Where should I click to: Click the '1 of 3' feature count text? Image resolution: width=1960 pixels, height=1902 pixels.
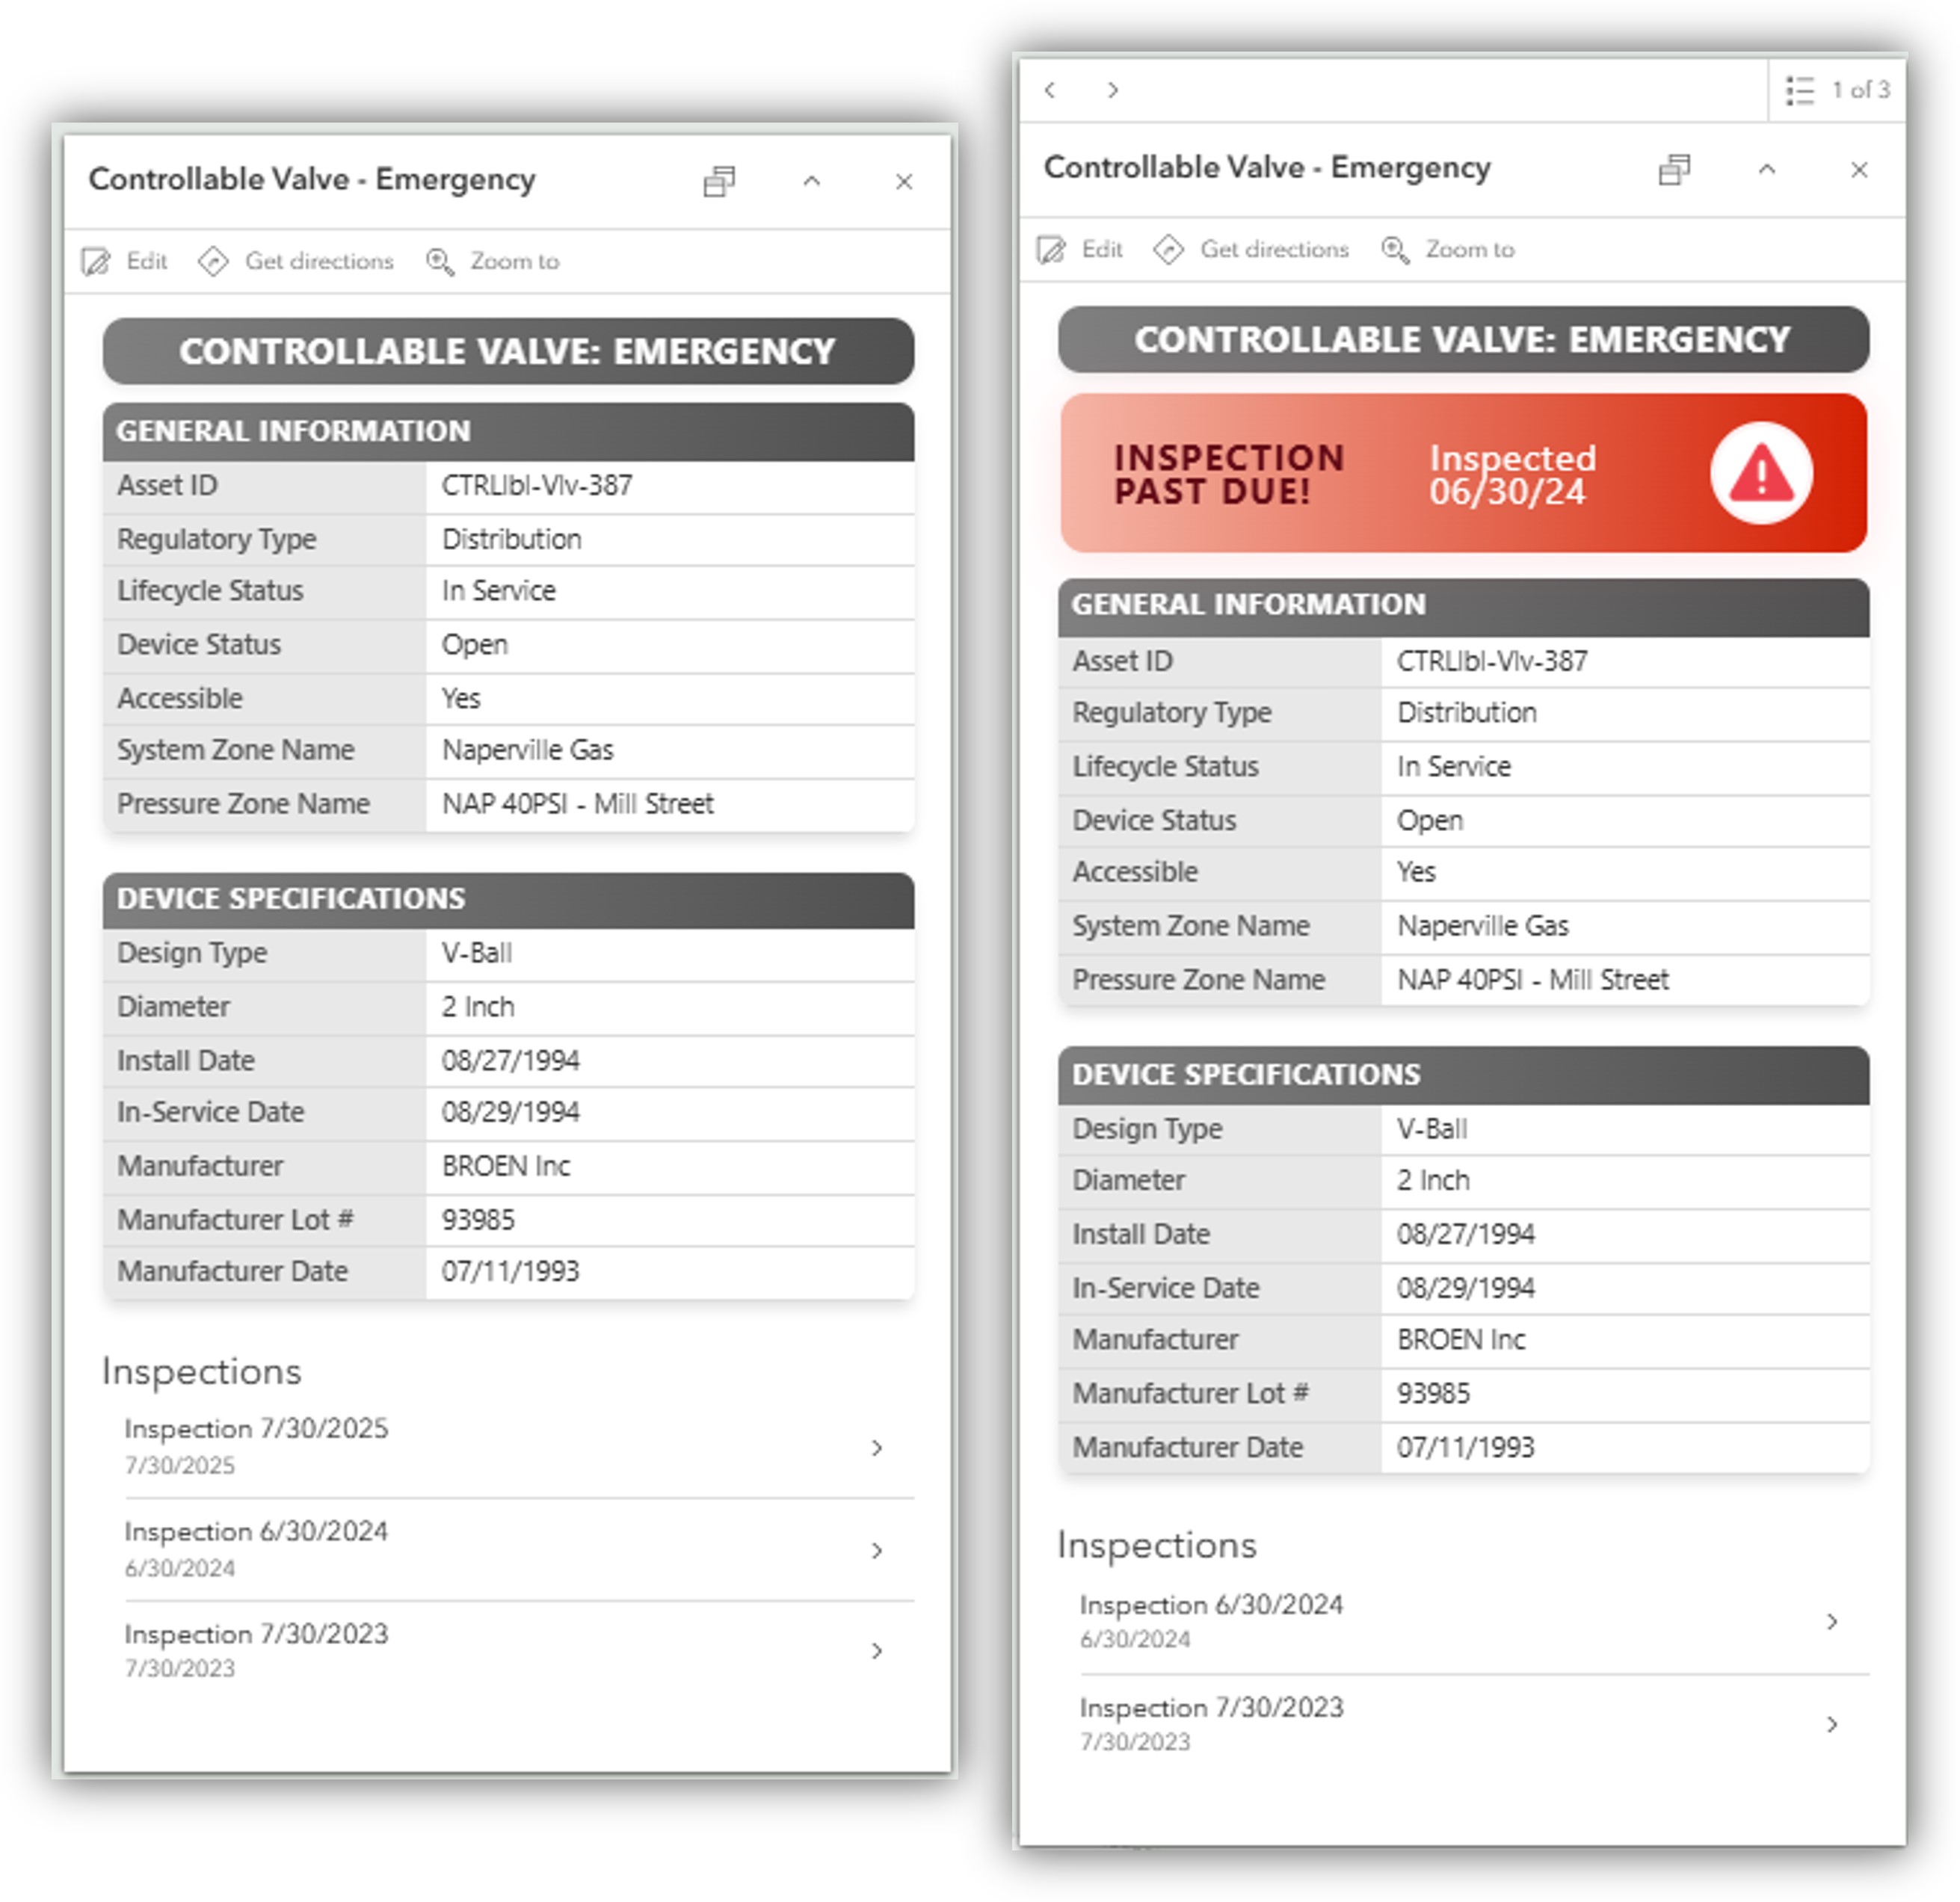(x=1860, y=90)
